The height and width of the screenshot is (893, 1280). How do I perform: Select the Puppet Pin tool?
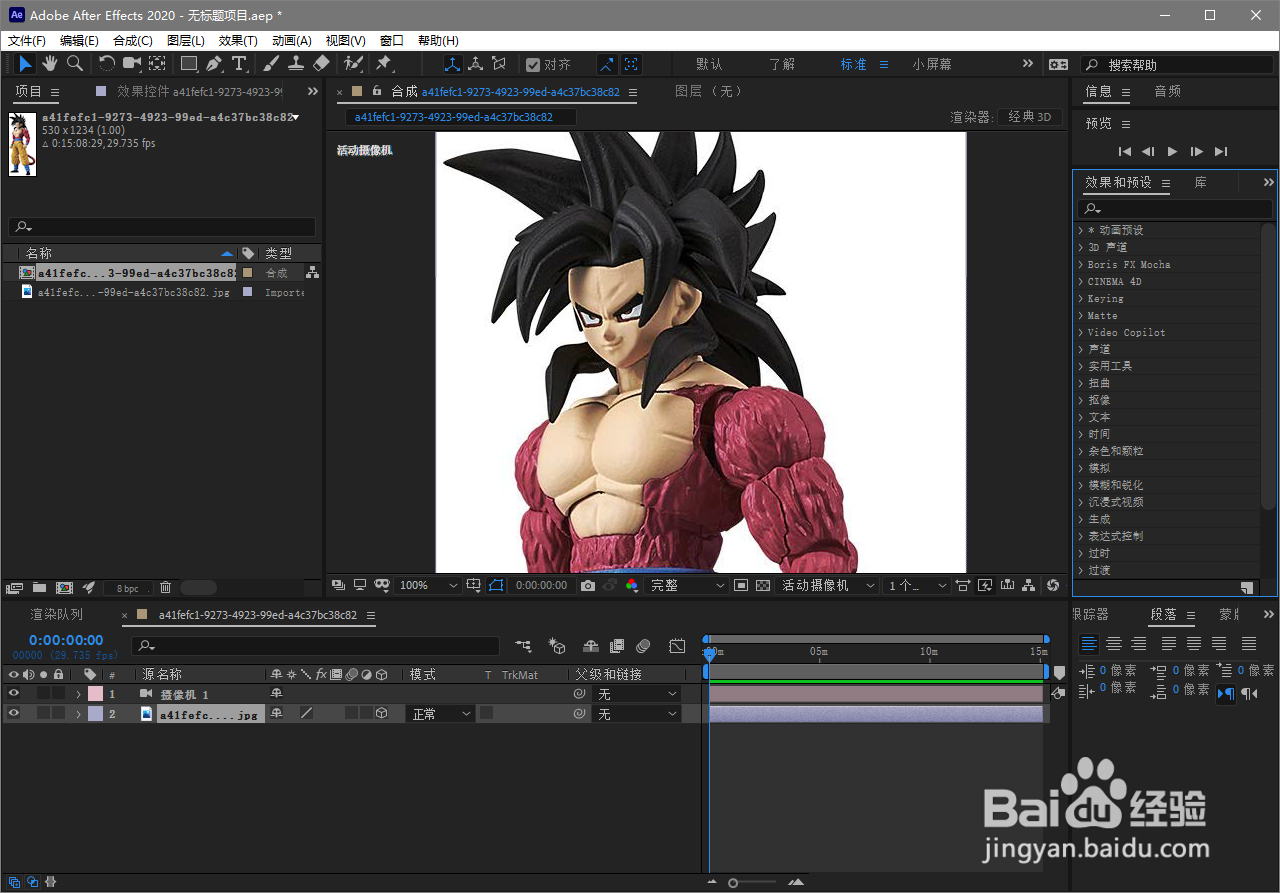click(x=383, y=64)
